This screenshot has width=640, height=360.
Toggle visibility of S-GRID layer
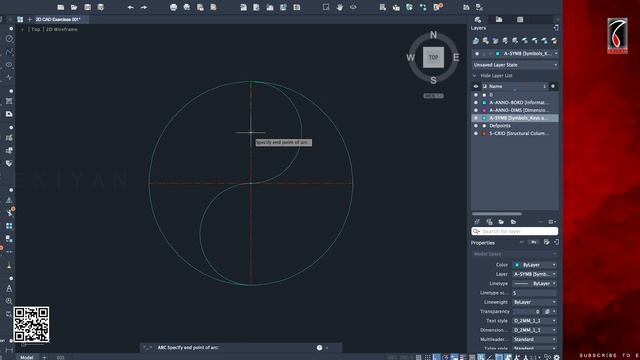476,133
